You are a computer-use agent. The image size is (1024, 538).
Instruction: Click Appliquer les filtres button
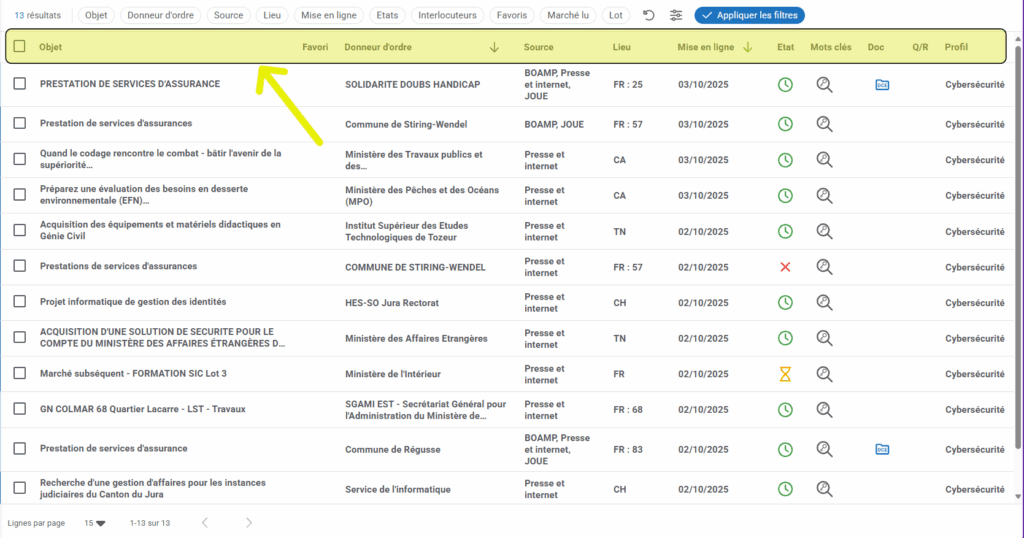(x=749, y=16)
